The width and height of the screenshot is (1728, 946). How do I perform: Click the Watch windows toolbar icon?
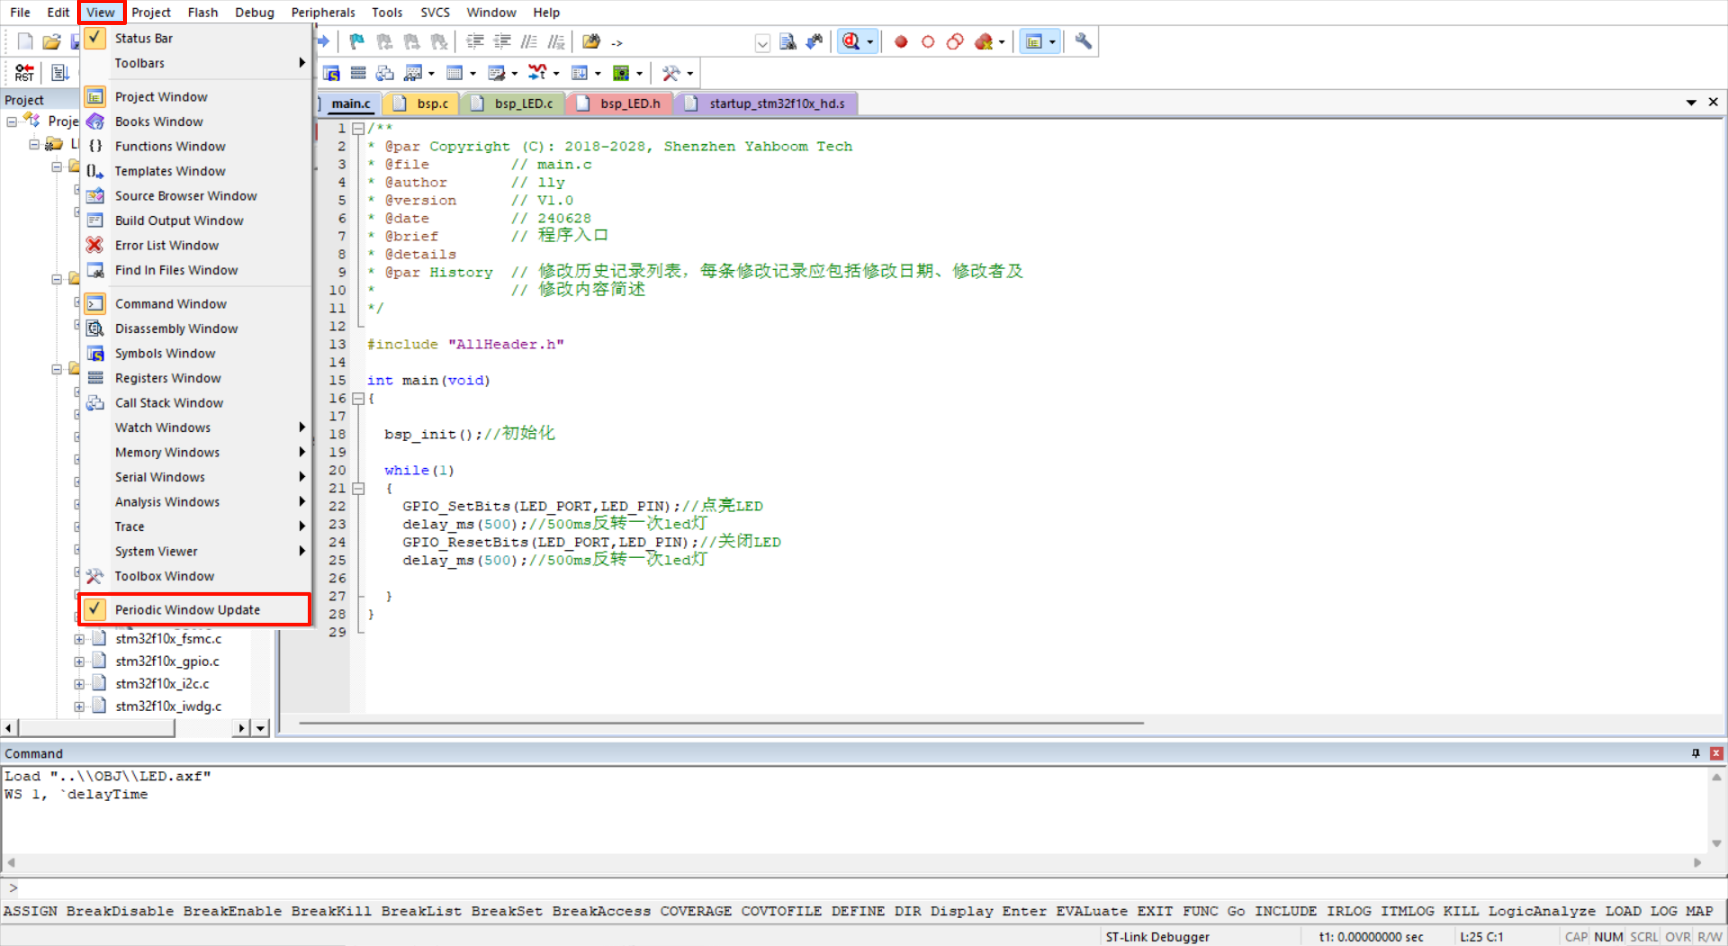[413, 73]
